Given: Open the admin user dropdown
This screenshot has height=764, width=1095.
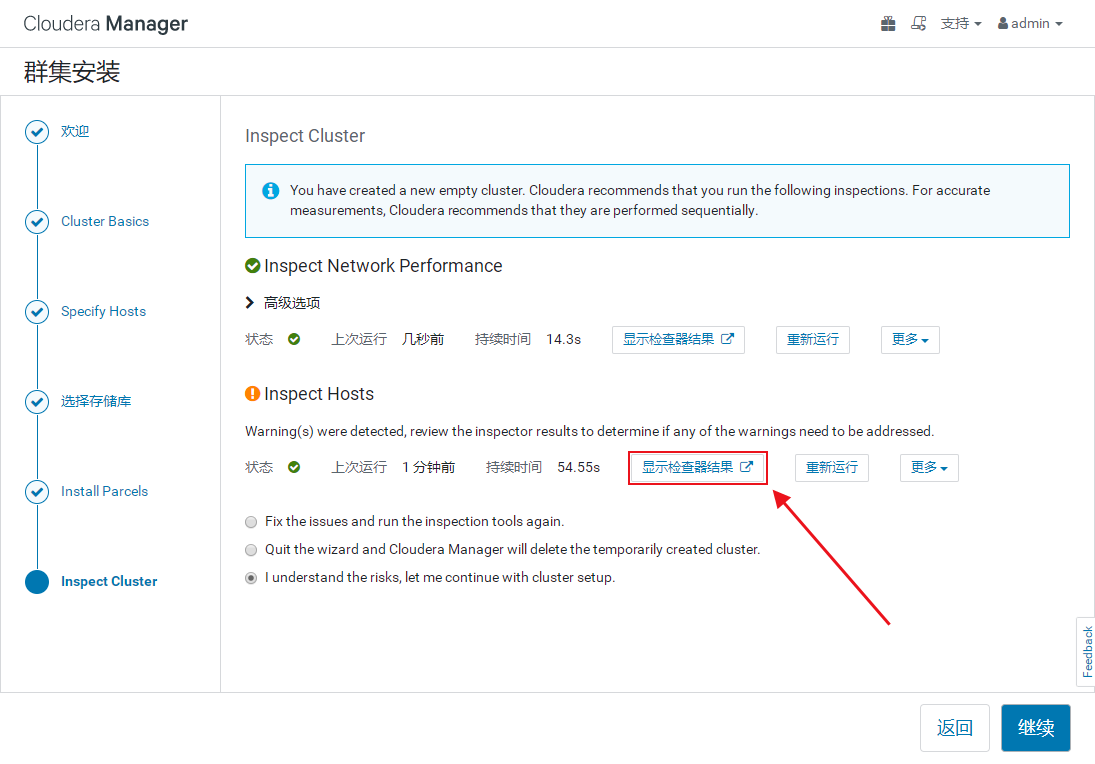Looking at the screenshot, I should click(x=1030, y=24).
